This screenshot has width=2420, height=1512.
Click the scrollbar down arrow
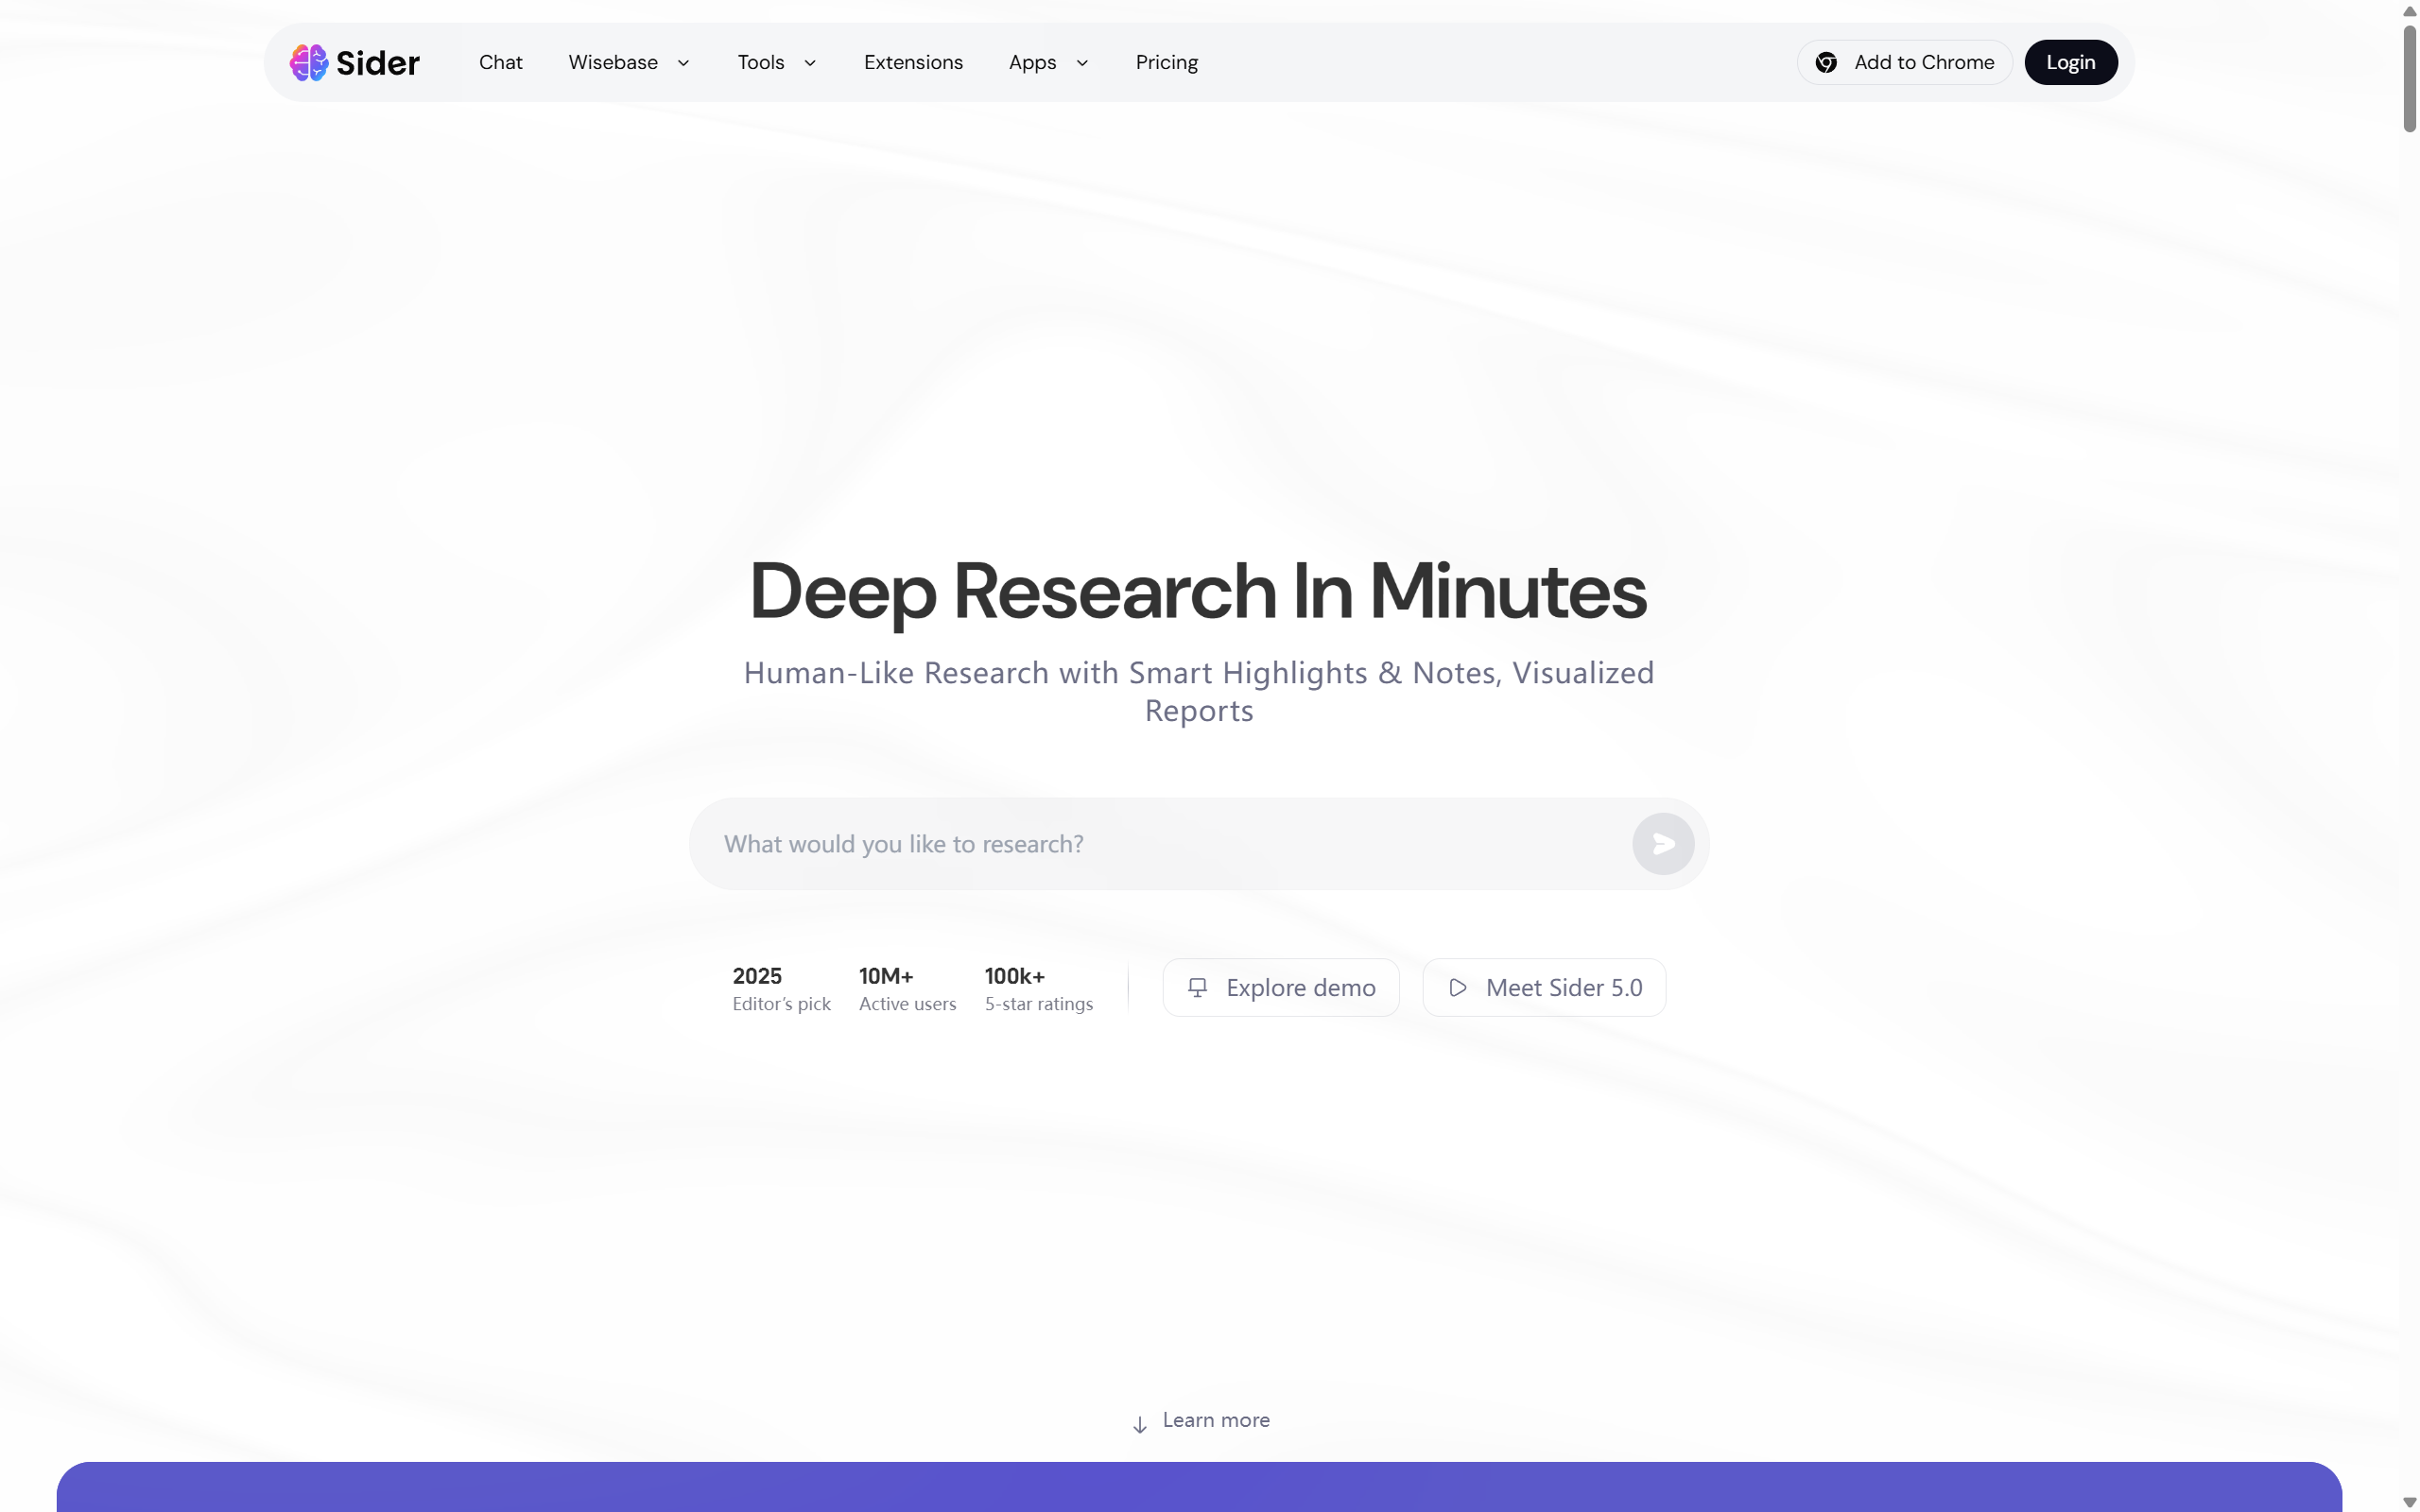pos(2409,1502)
